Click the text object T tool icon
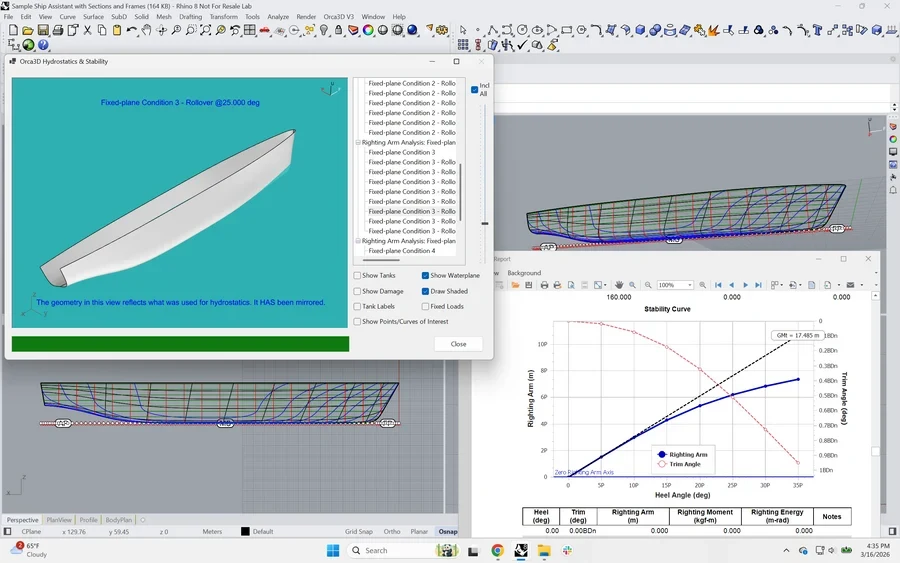This screenshot has height=563, width=900. click(817, 30)
